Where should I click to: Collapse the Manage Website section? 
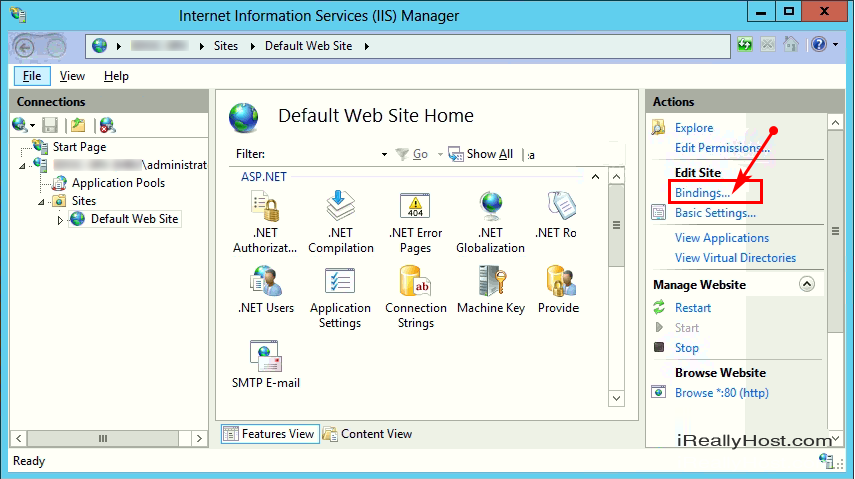point(807,284)
